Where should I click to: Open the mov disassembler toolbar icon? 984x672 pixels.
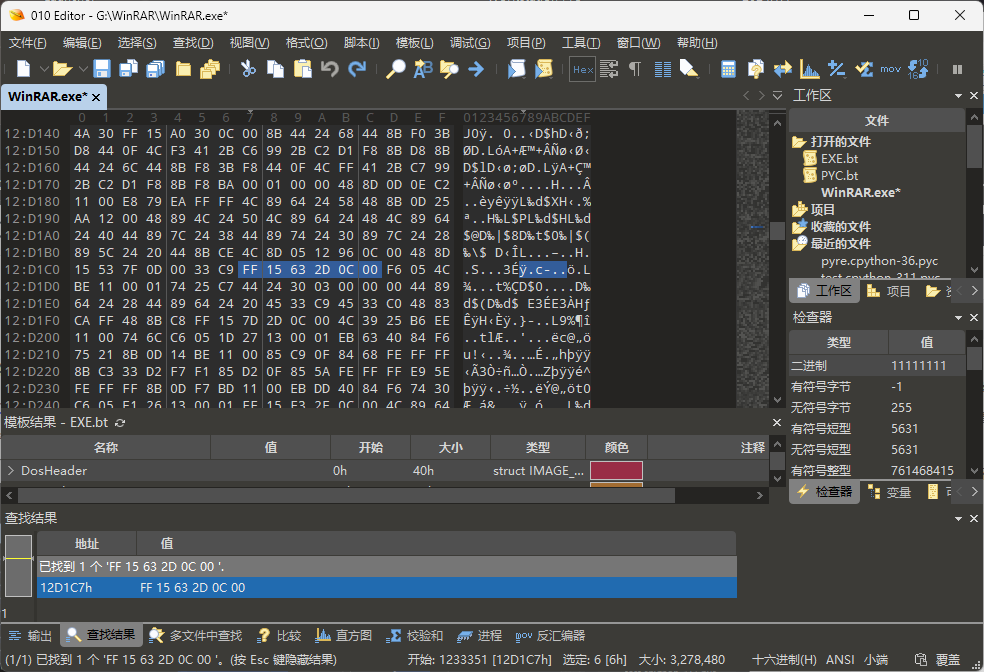click(x=890, y=69)
